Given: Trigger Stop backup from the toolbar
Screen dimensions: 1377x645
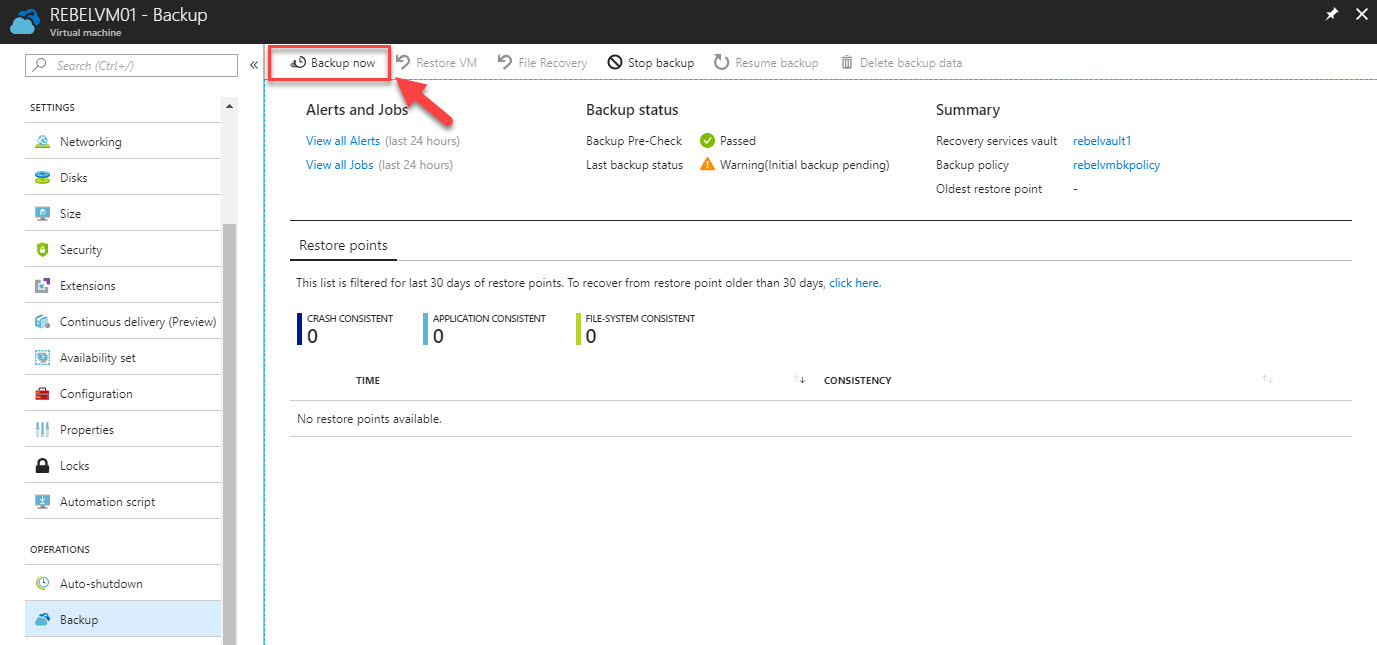Looking at the screenshot, I should pyautogui.click(x=650, y=61).
